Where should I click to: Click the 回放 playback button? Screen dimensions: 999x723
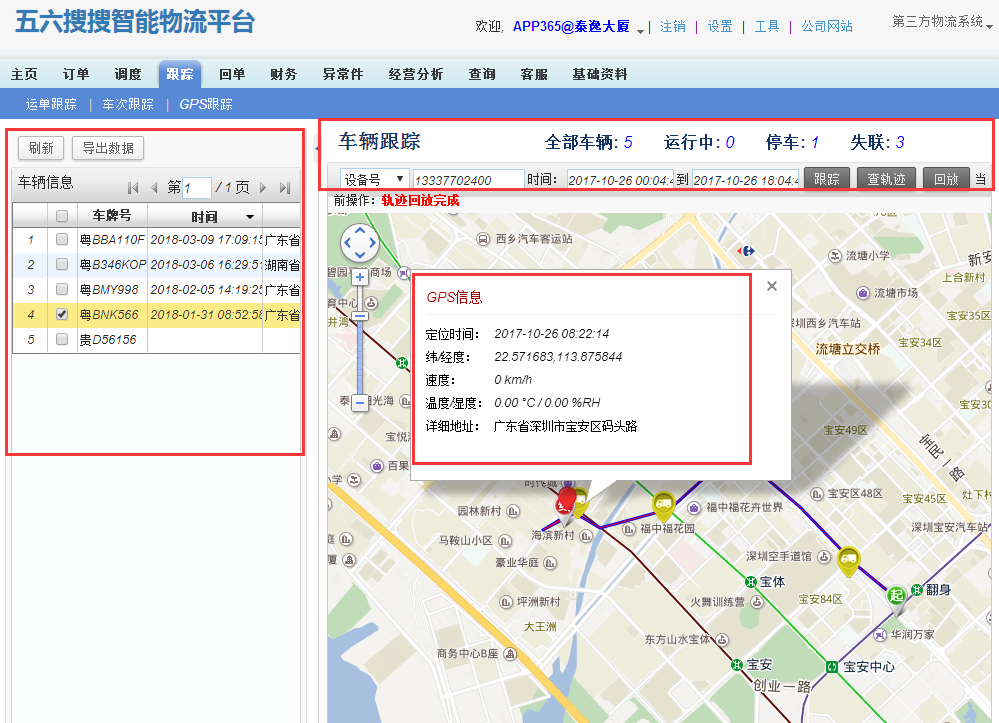point(946,179)
